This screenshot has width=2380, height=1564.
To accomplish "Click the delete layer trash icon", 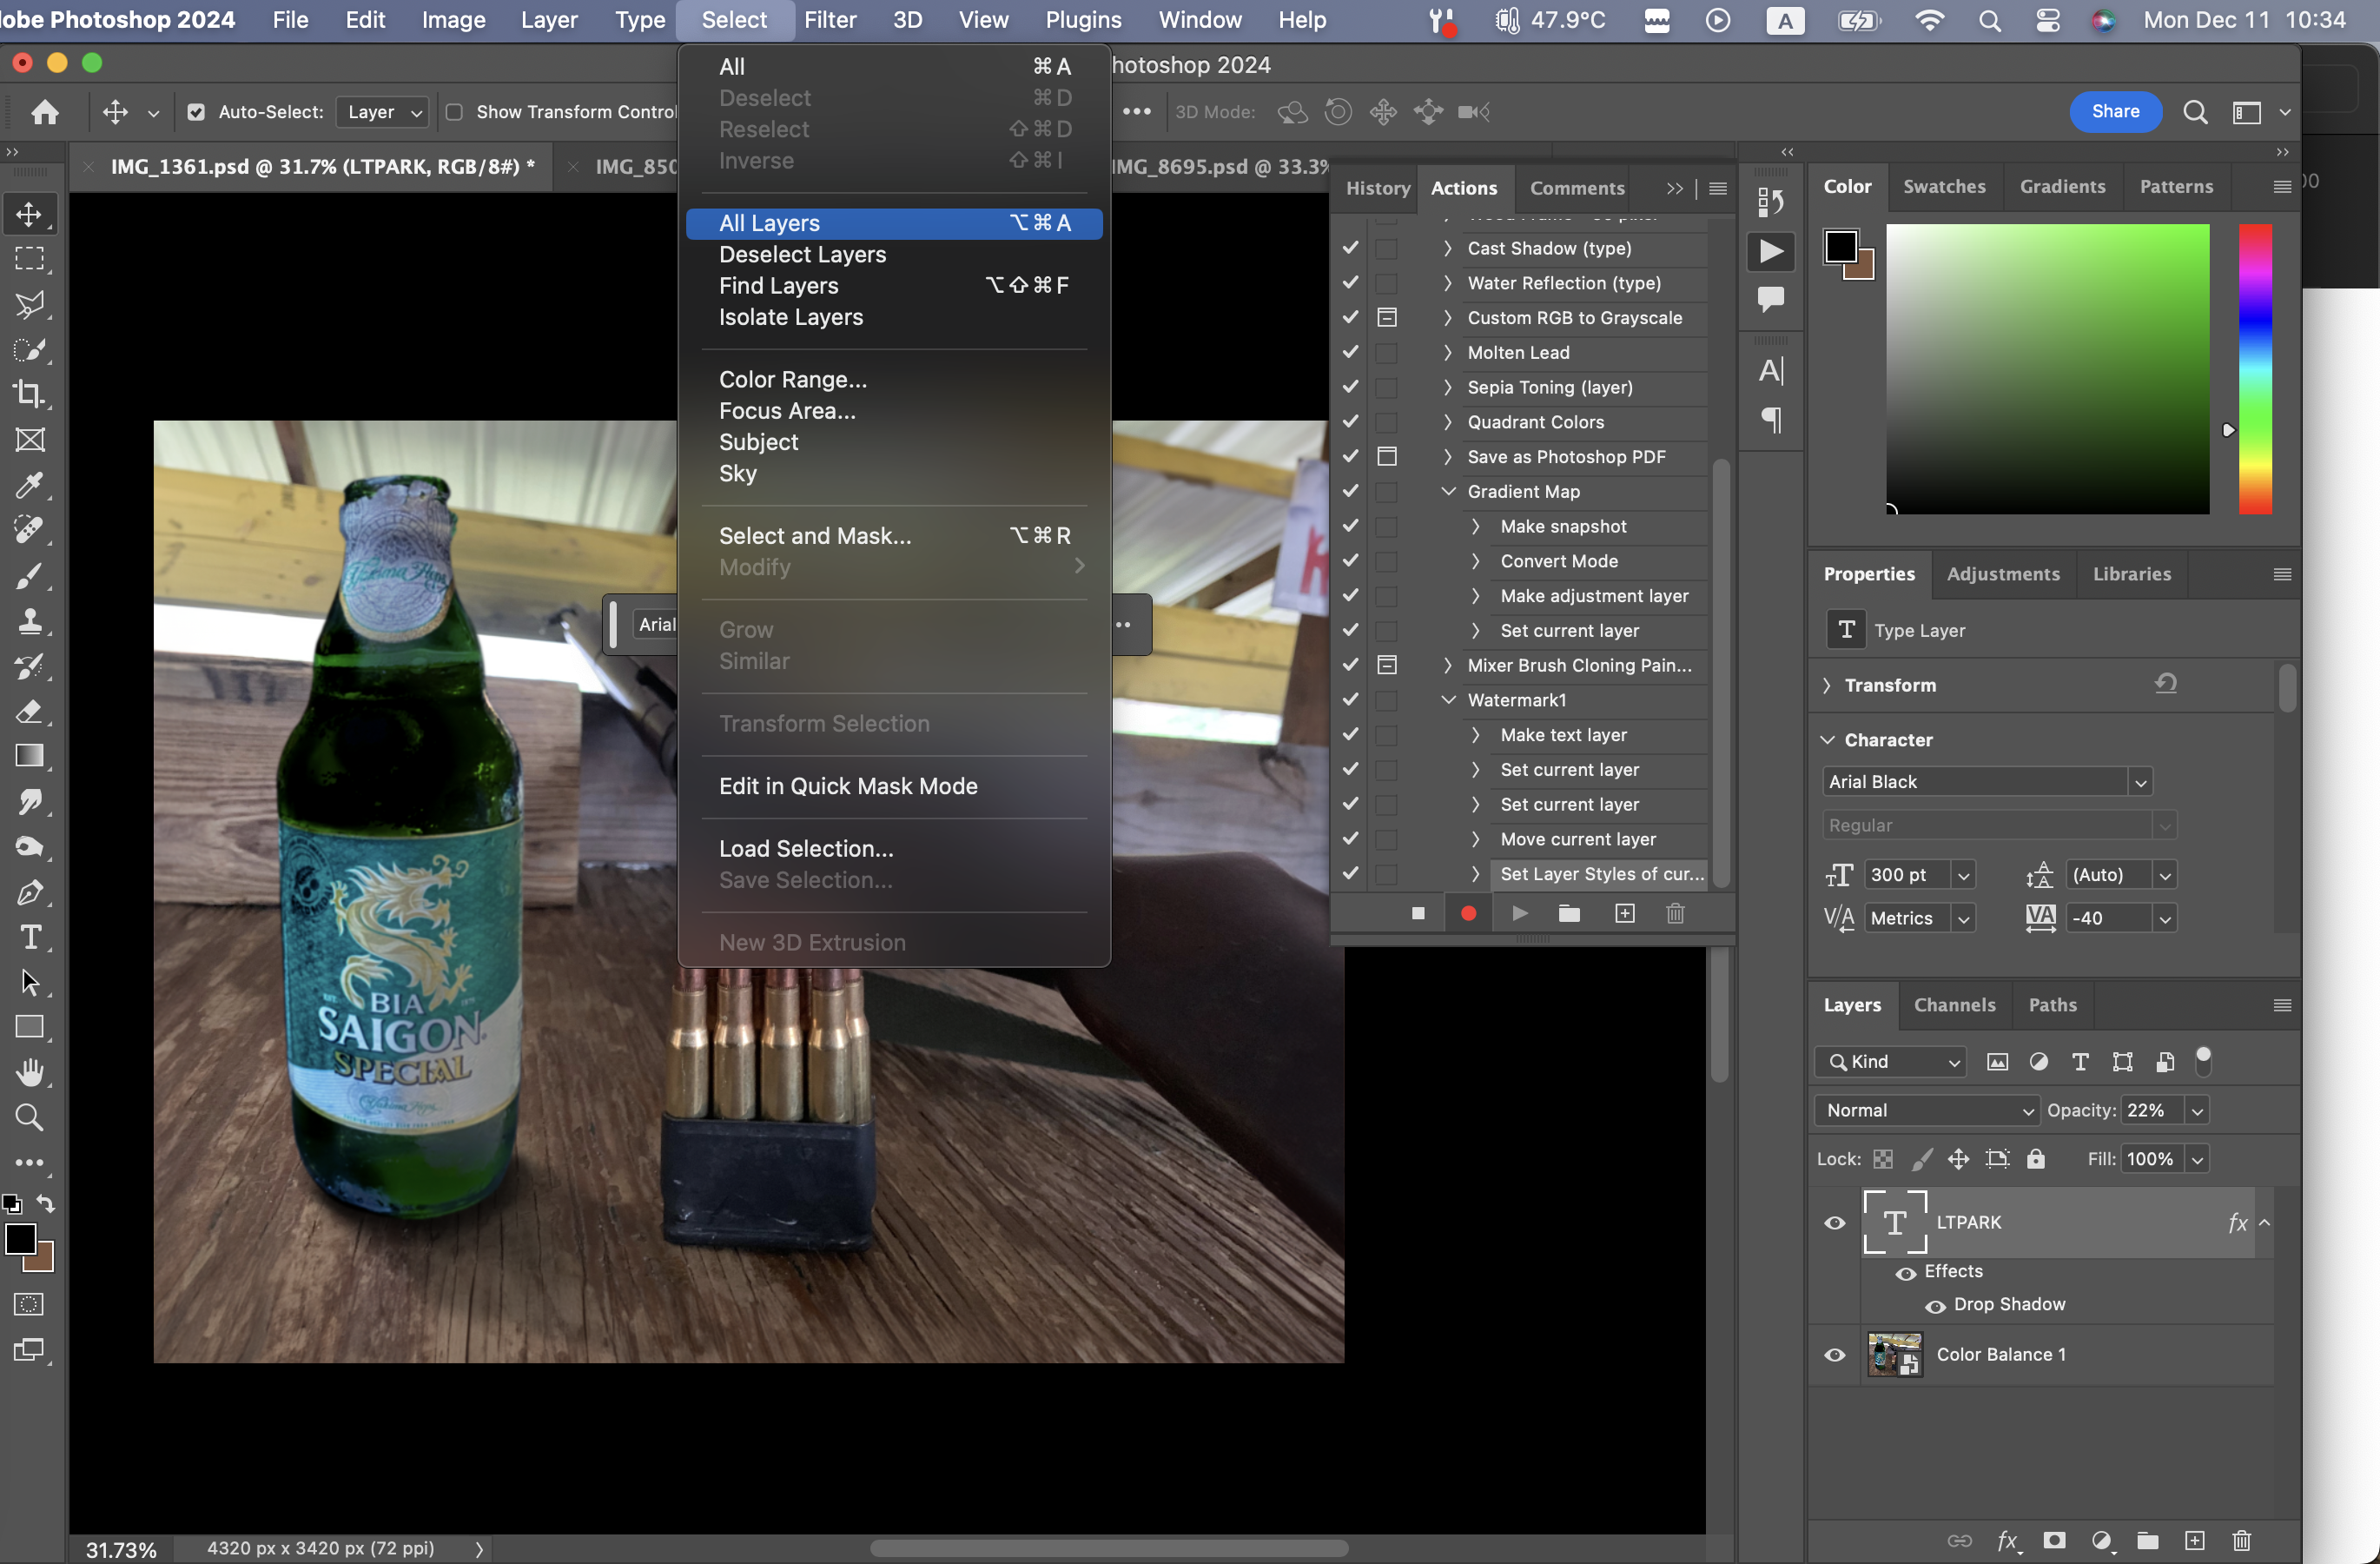I will pyautogui.click(x=2241, y=1540).
